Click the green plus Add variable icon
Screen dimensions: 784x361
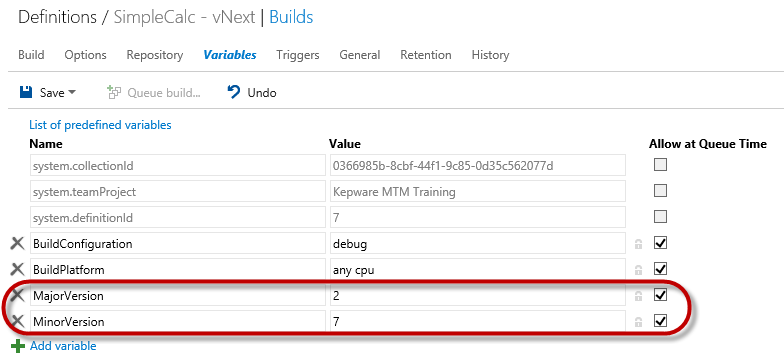18,346
